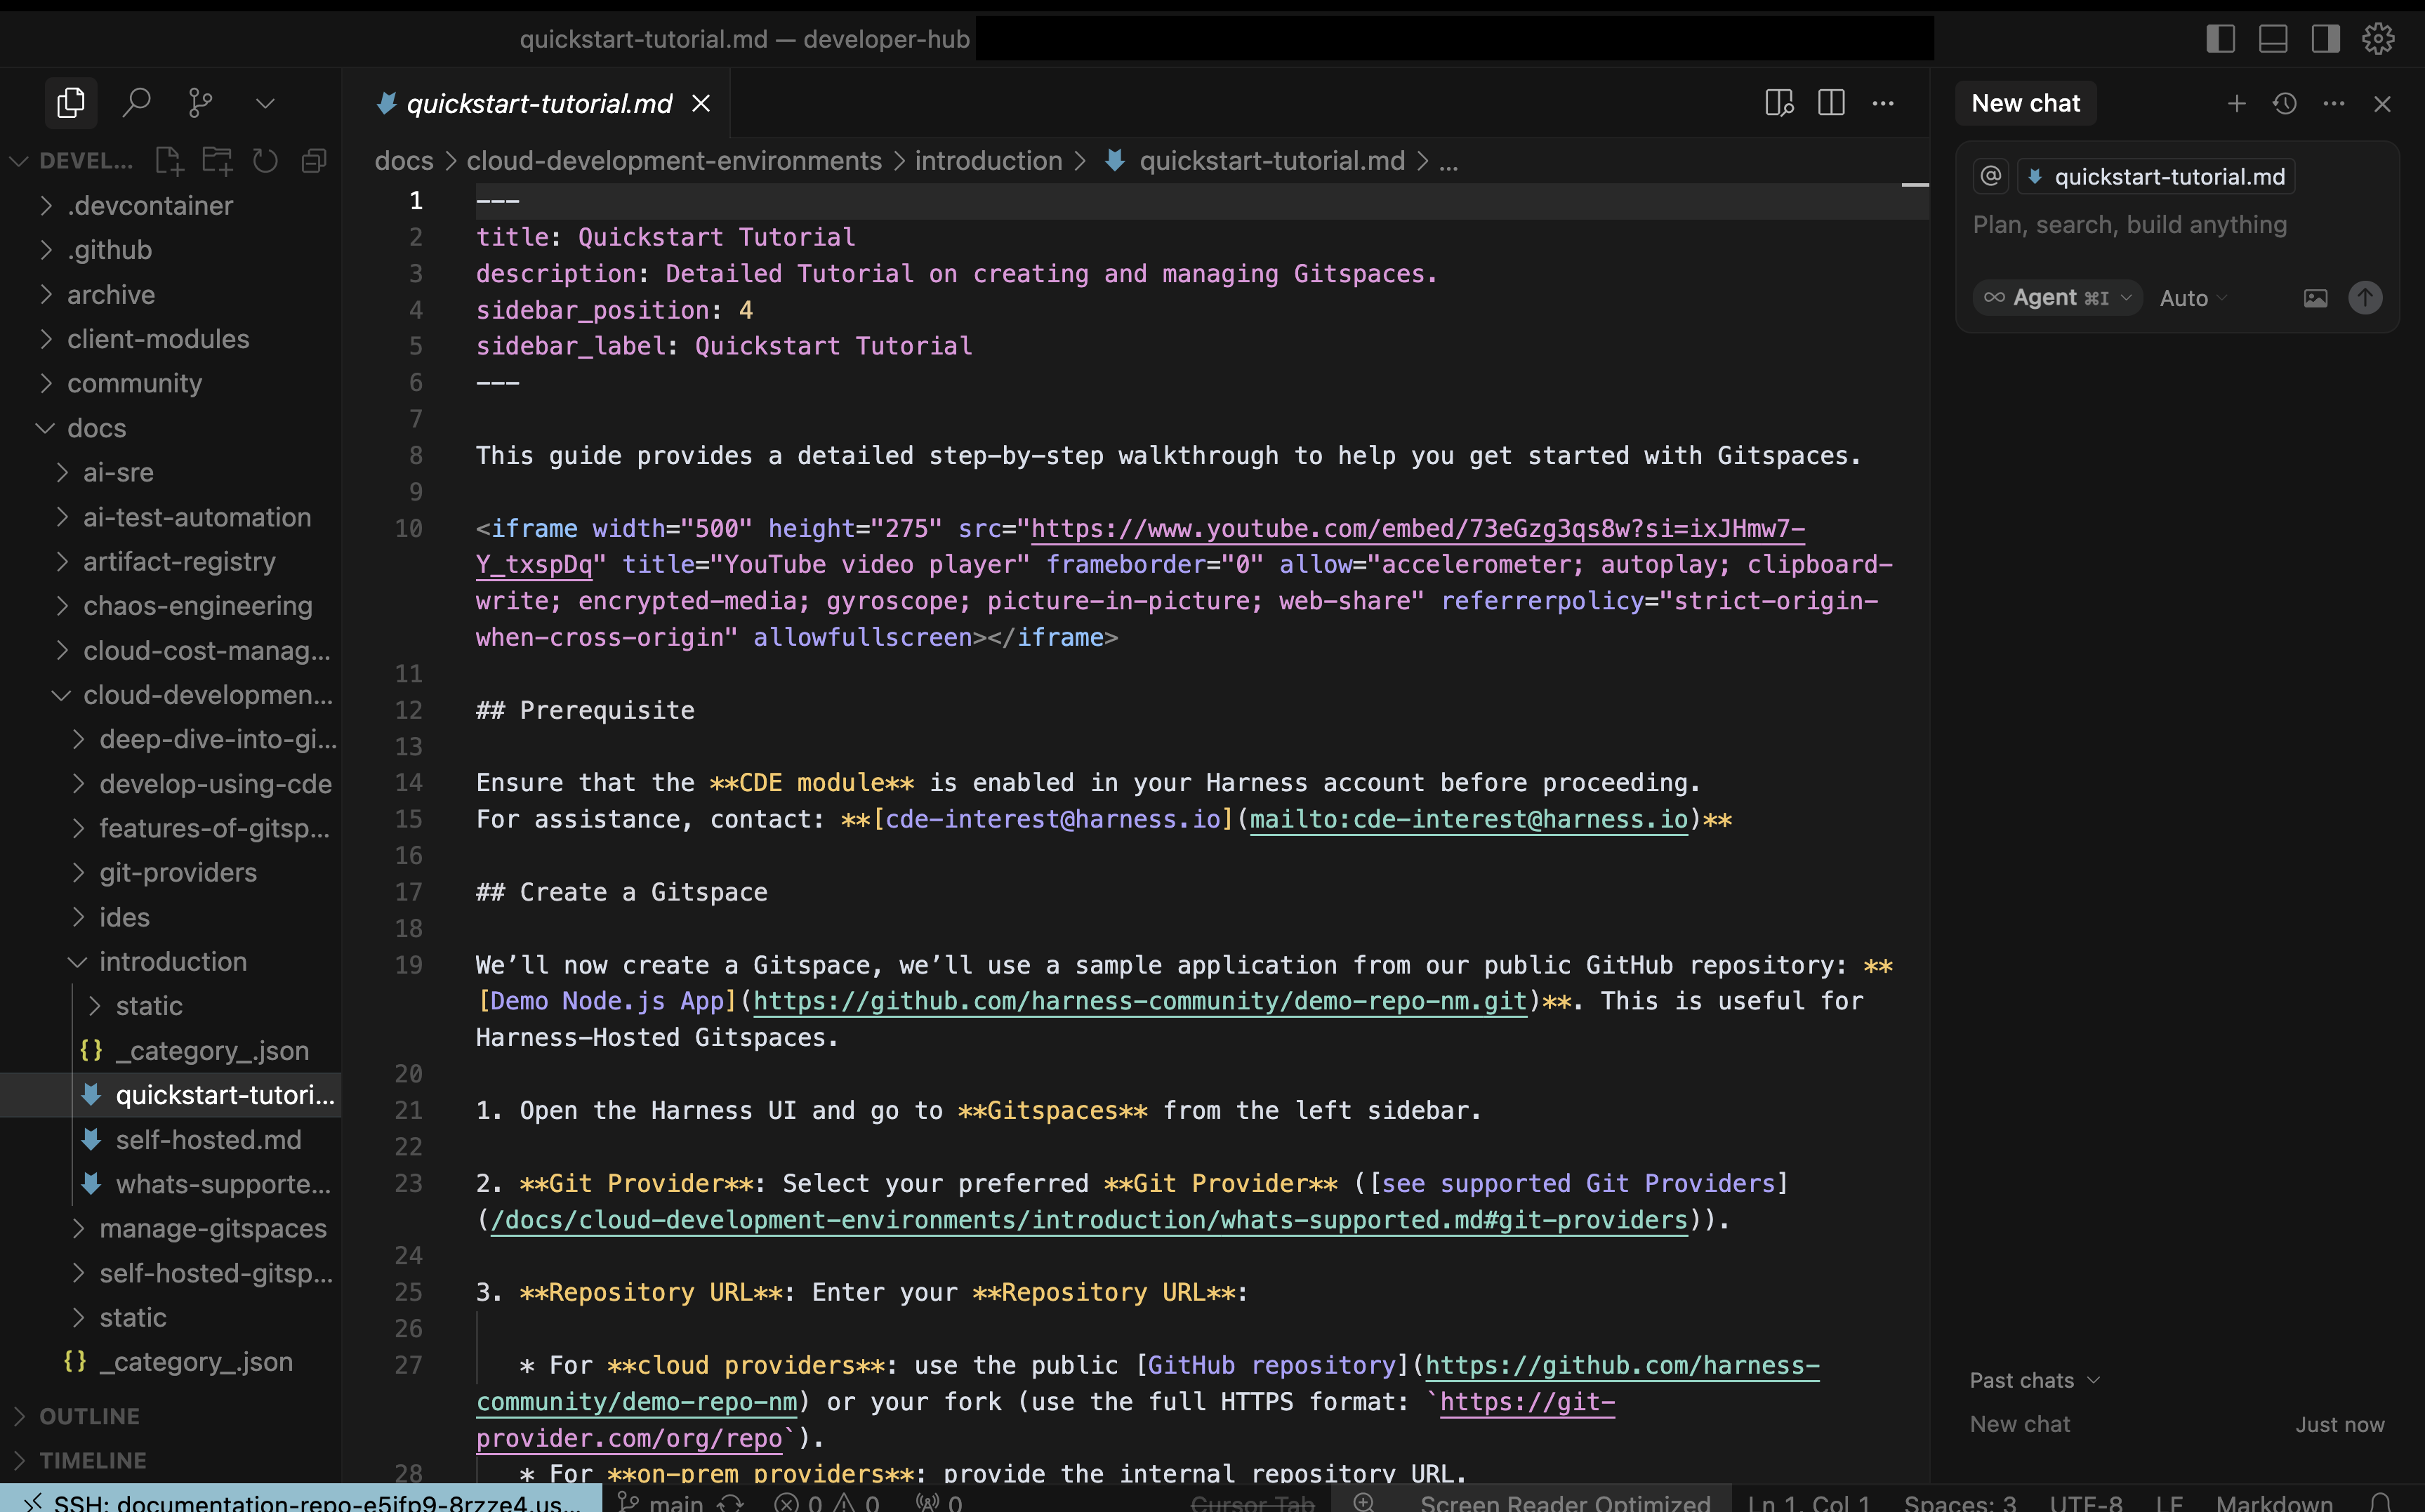
Task: Switch to quickstart-tutorial.md editor tab
Action: coord(539,104)
